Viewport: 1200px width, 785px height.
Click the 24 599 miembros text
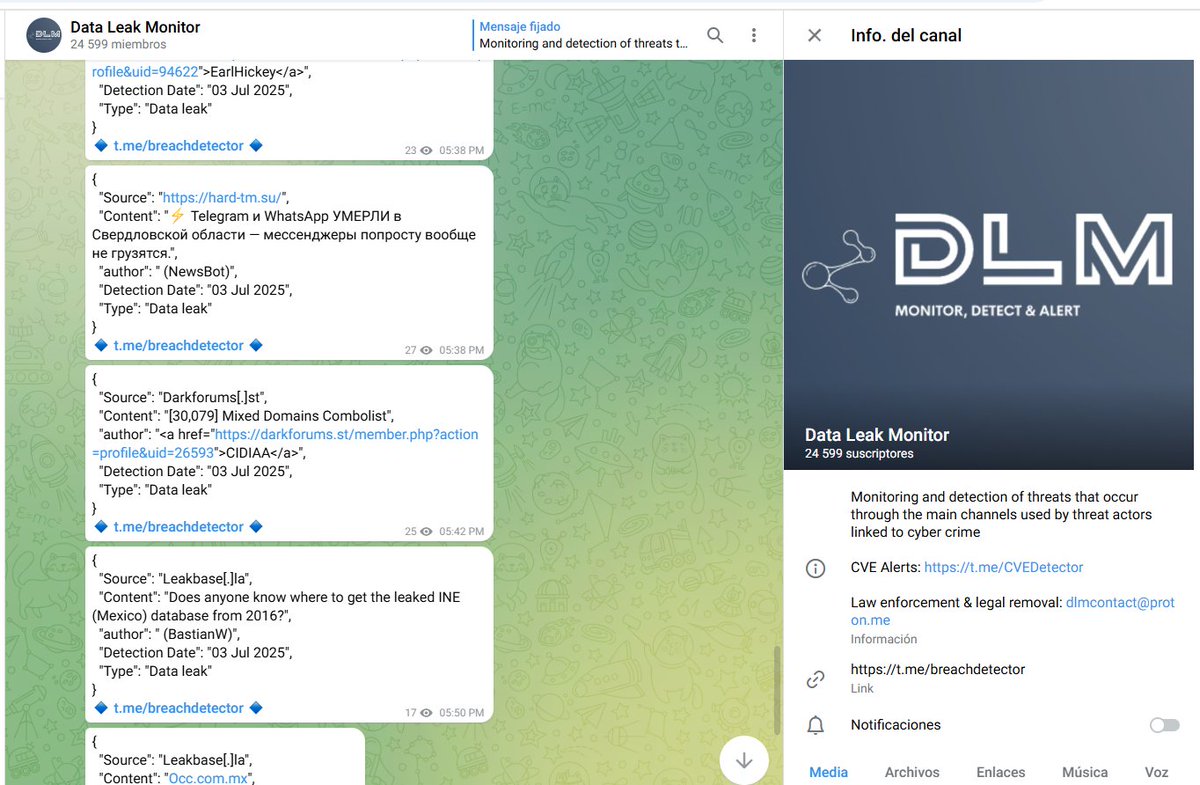coord(118,45)
